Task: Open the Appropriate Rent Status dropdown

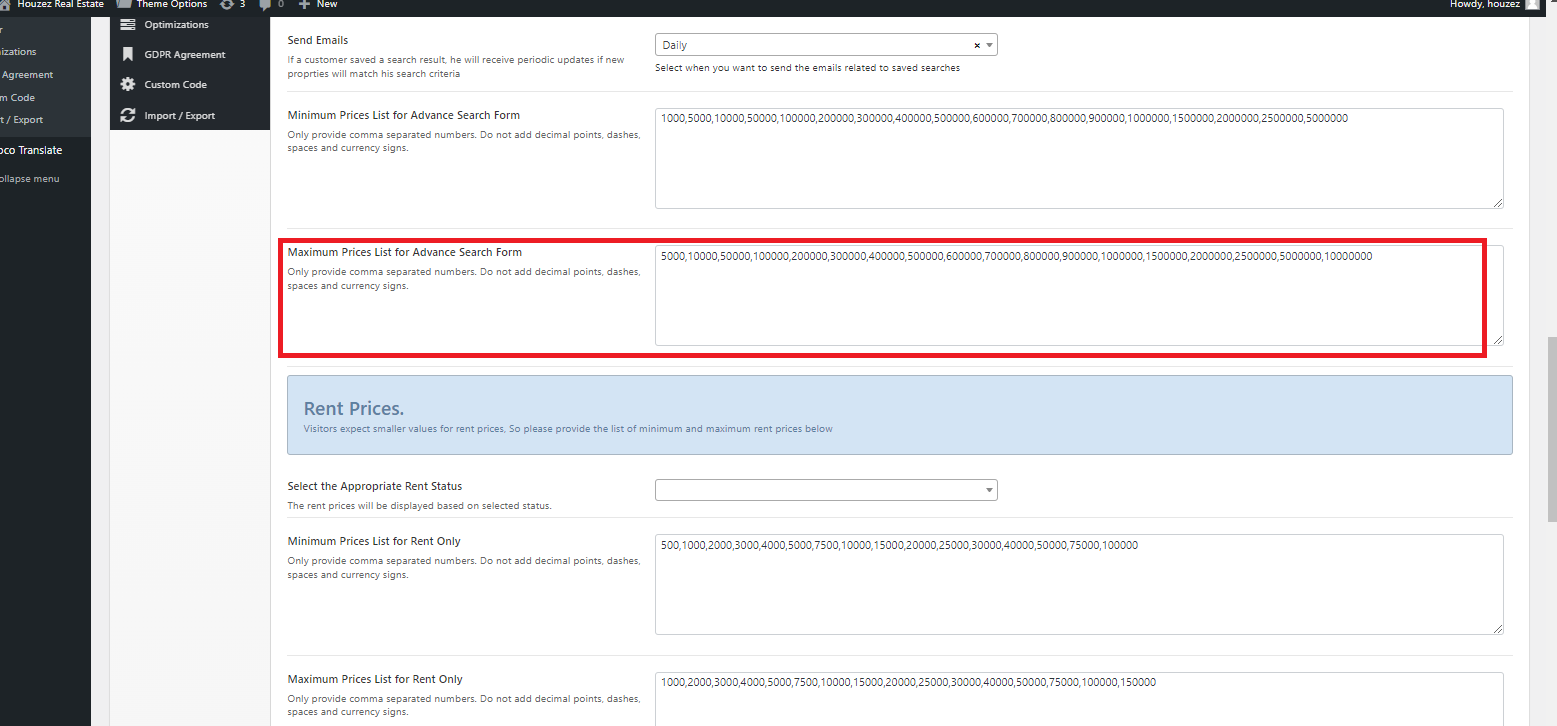Action: [826, 490]
